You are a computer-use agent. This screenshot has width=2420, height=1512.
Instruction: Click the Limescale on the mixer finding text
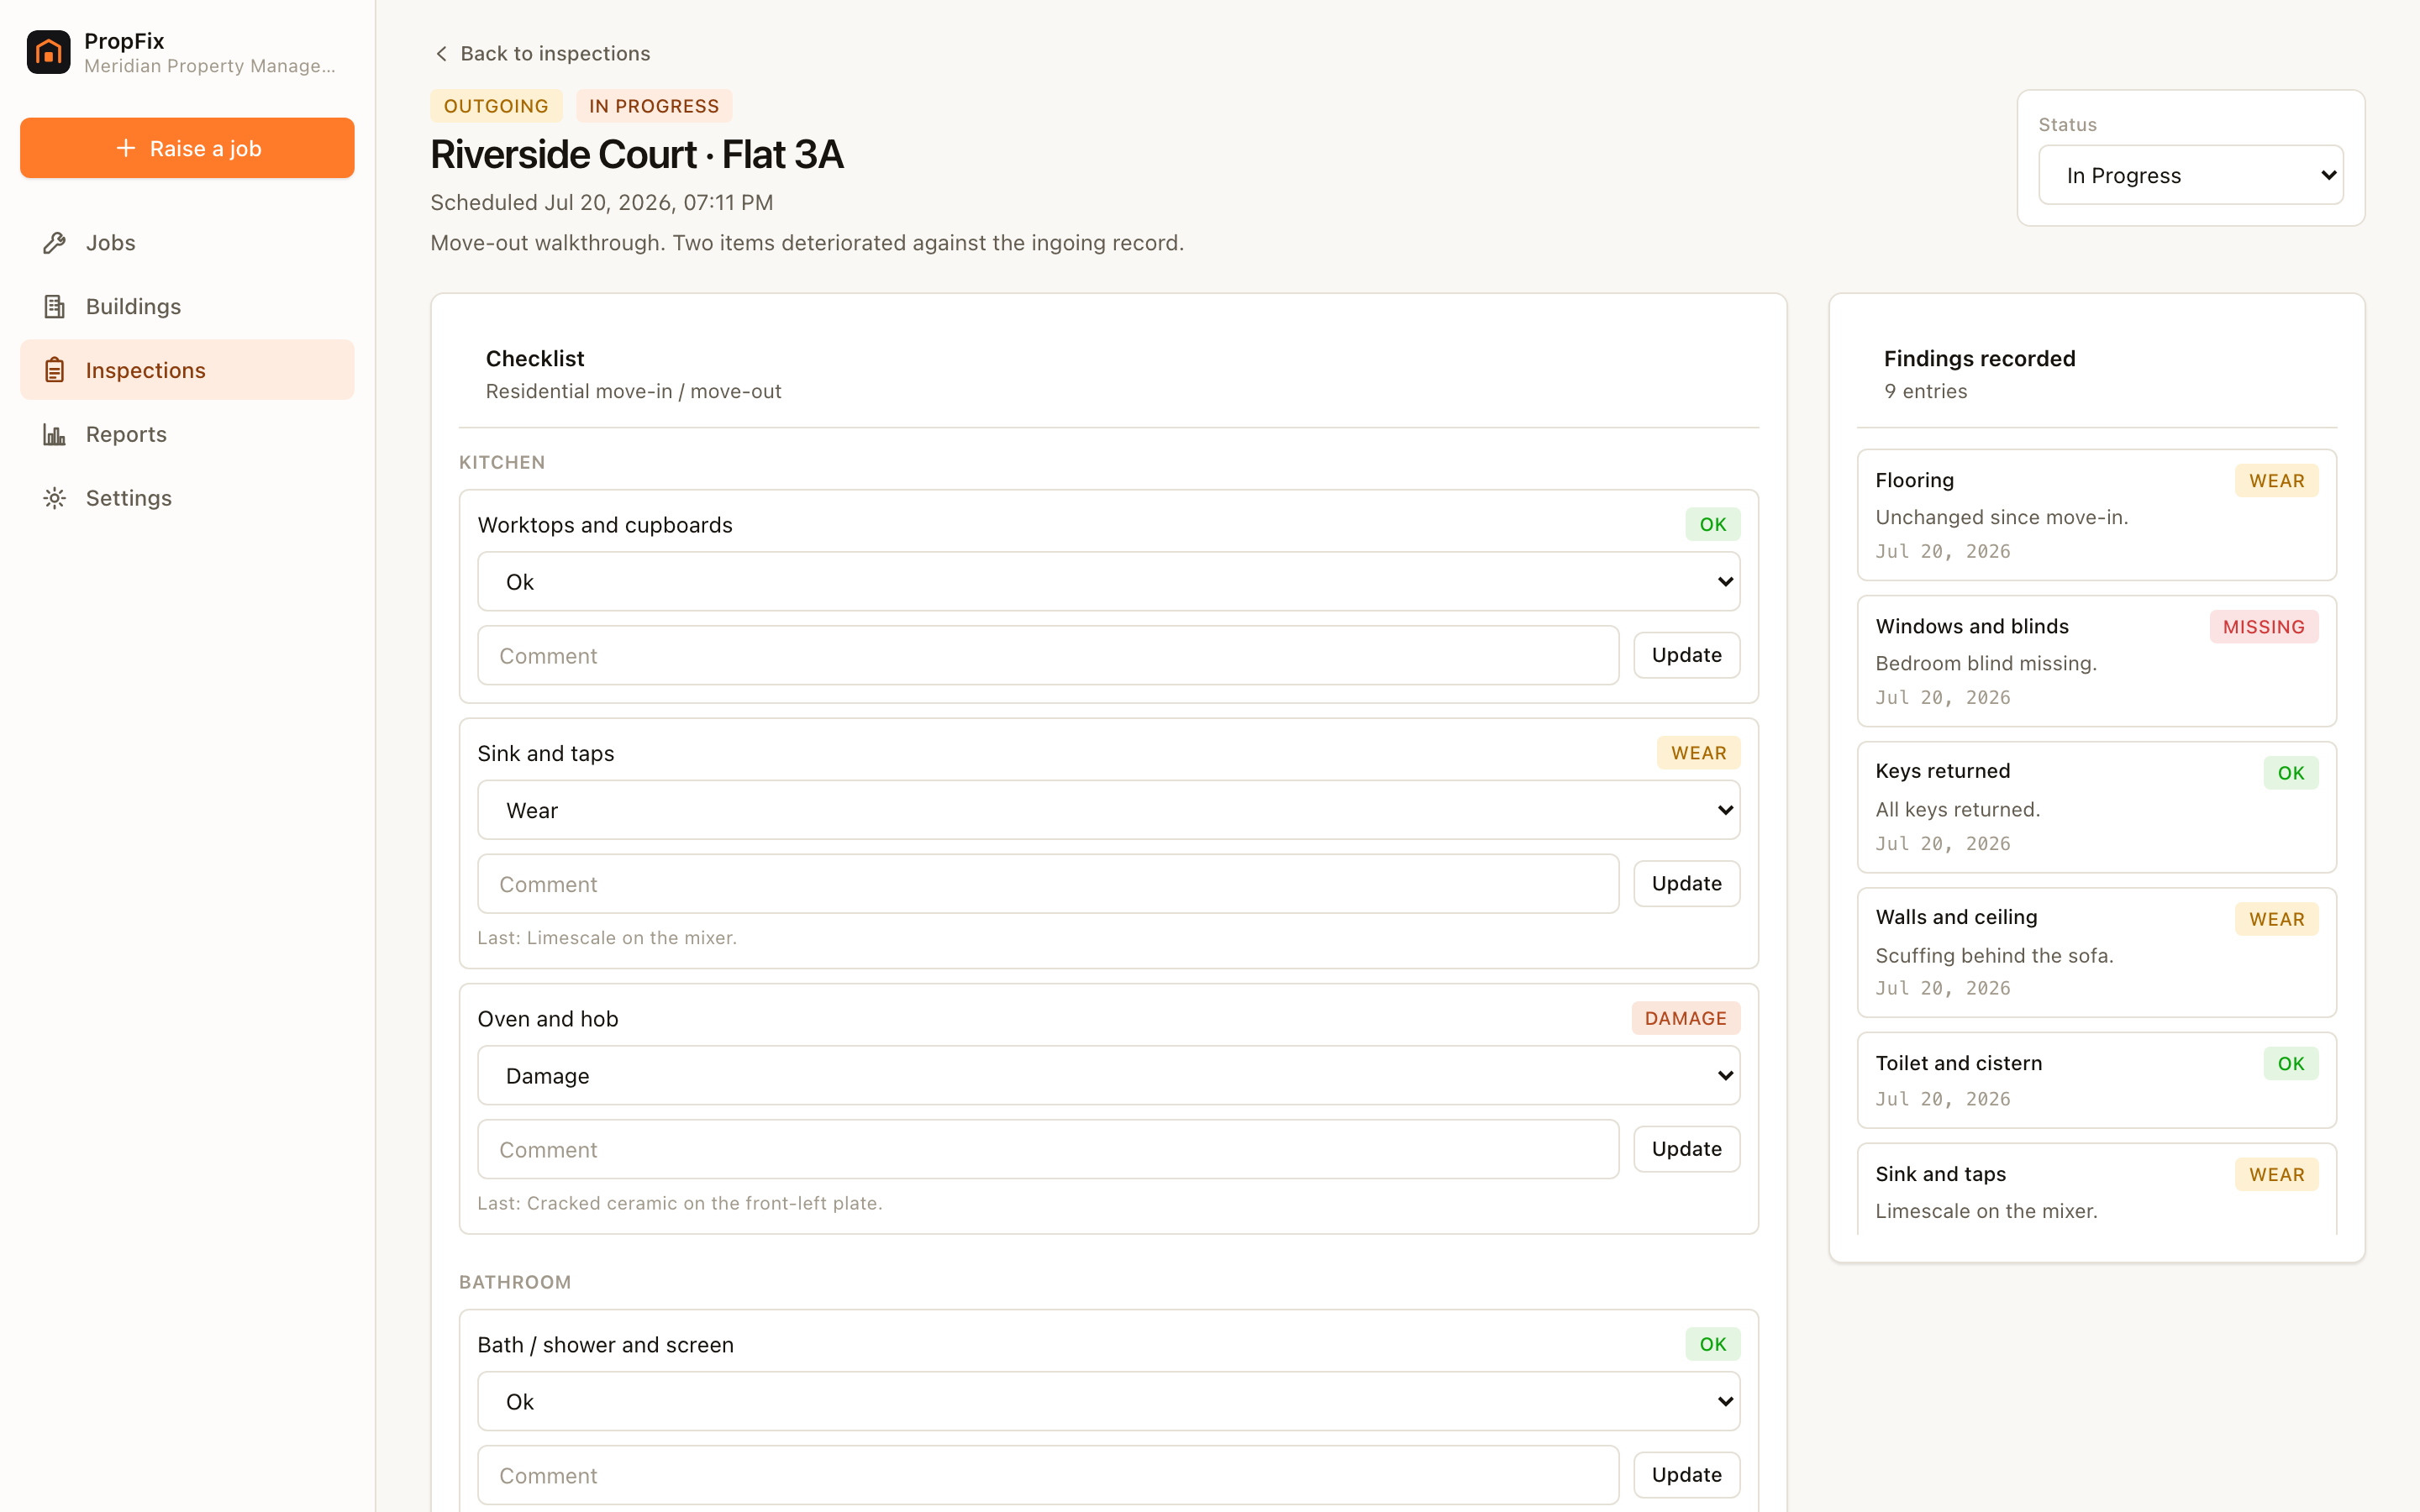pyautogui.click(x=1986, y=1211)
